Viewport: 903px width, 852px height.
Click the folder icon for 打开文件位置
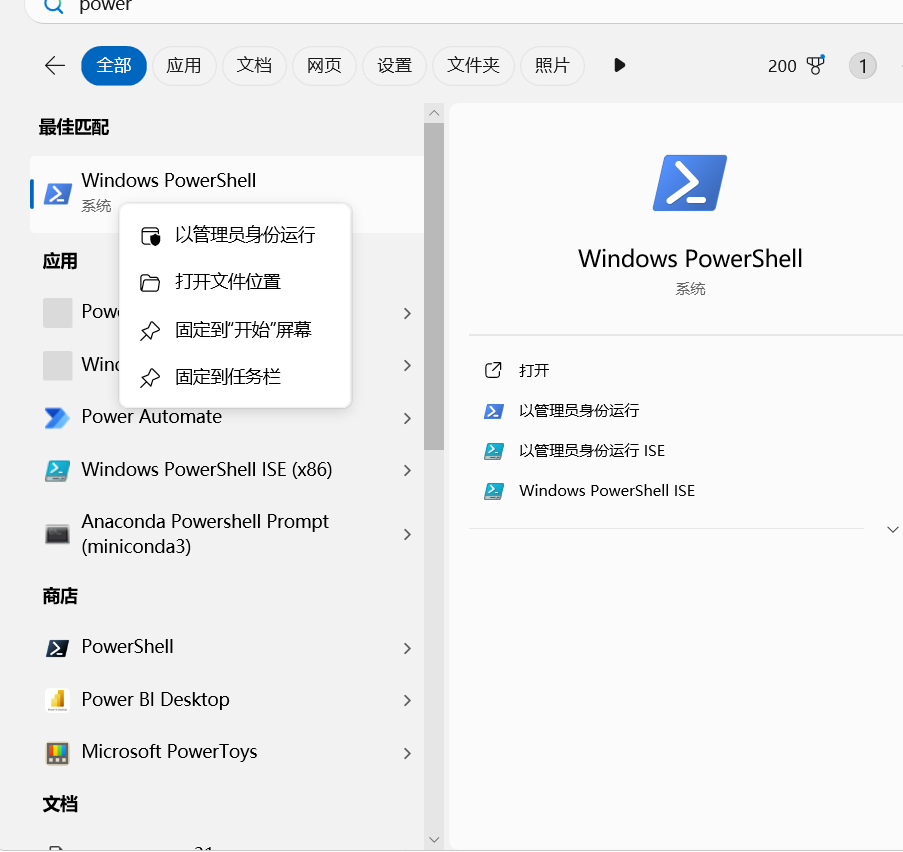[x=150, y=283]
